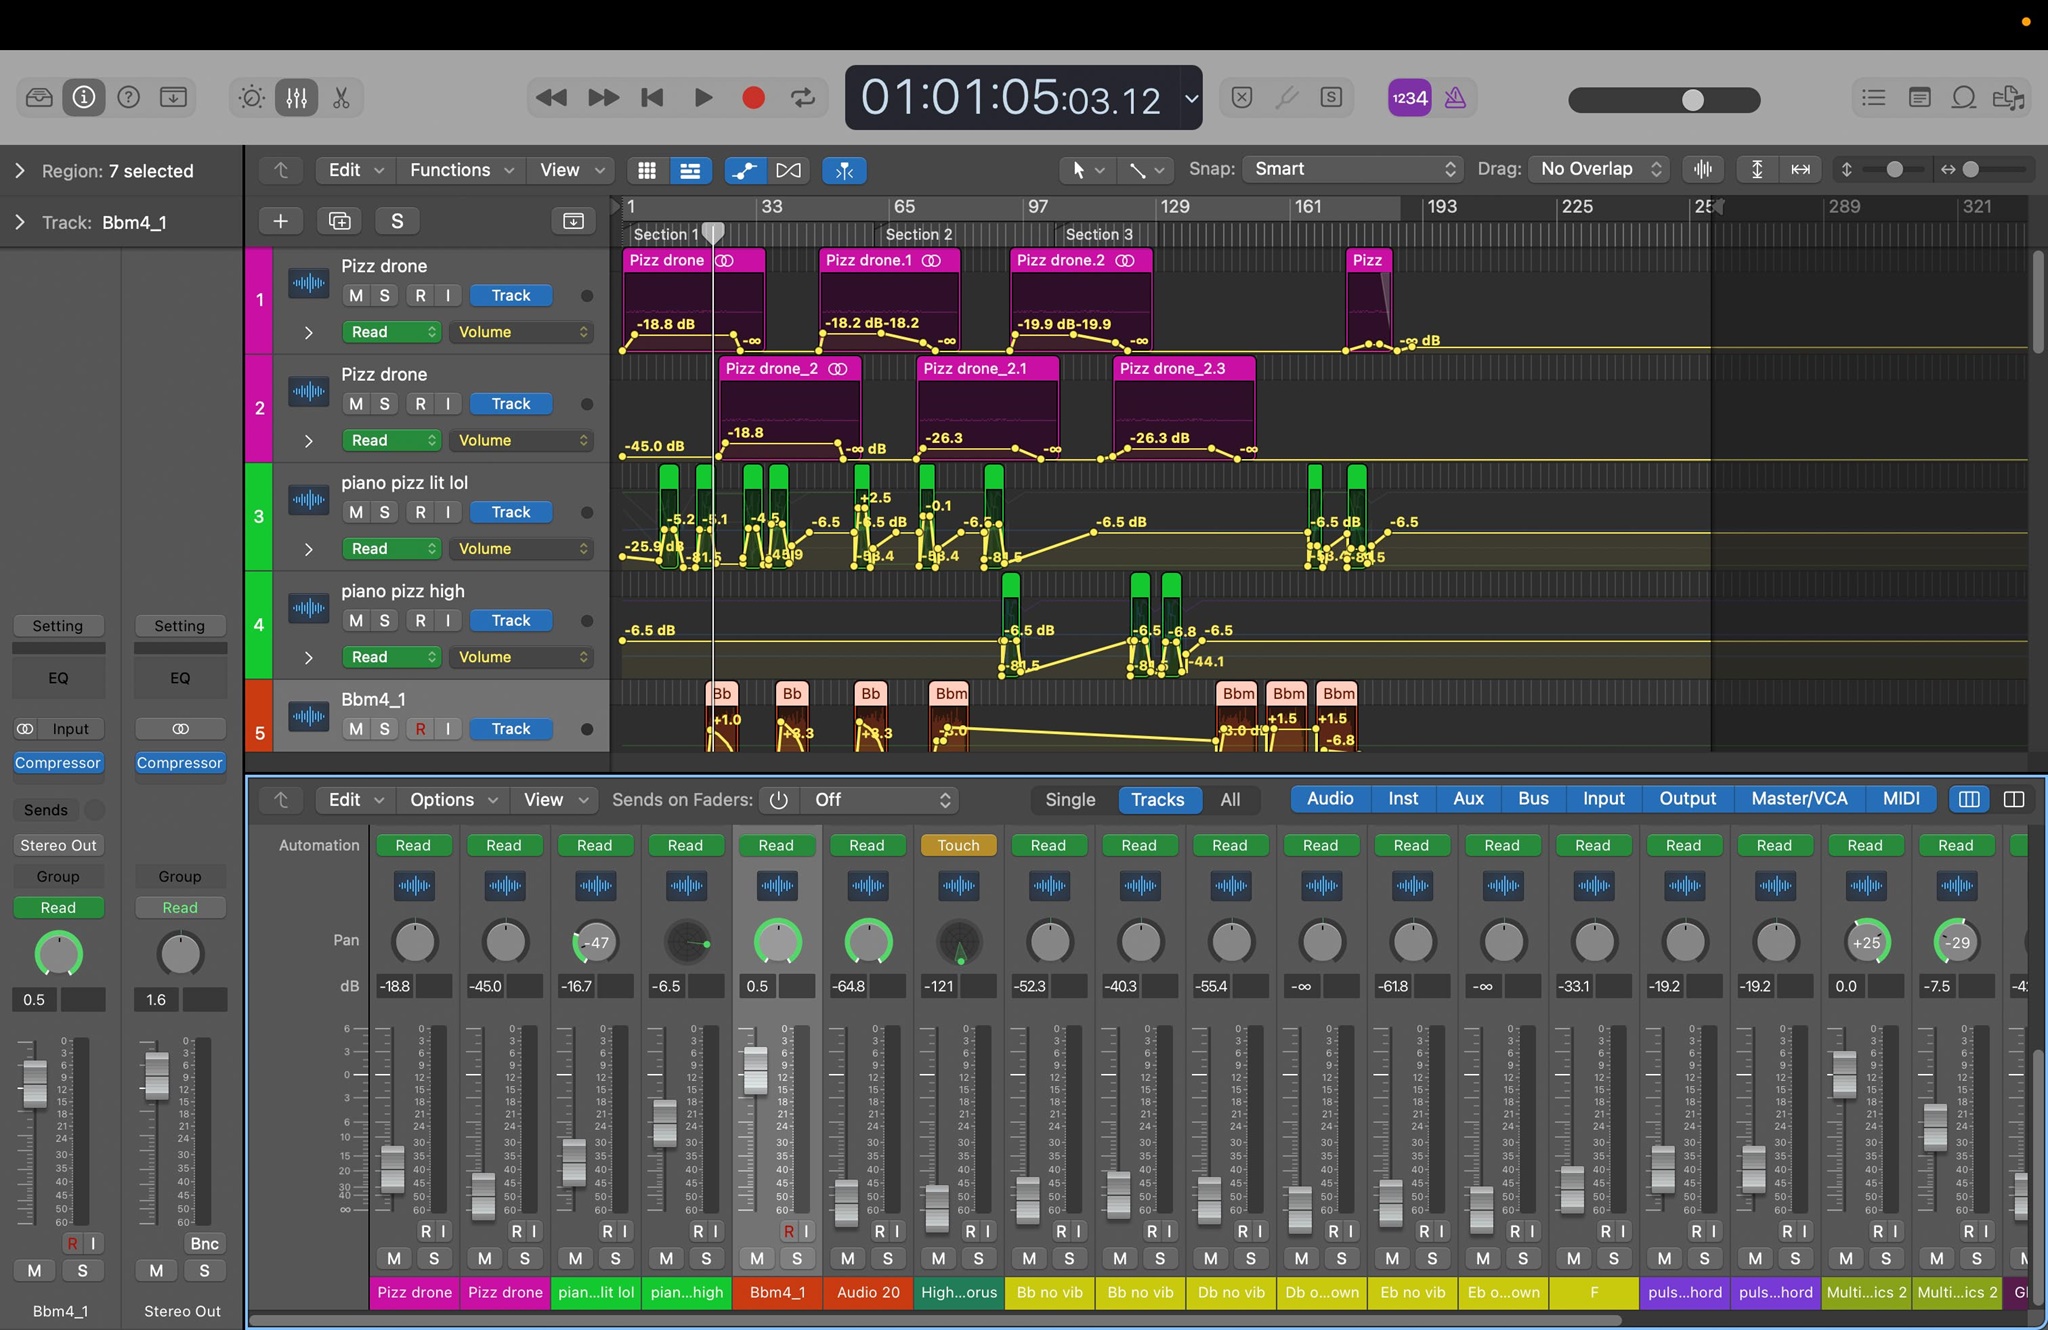This screenshot has height=1330, width=2048.
Task: Click the pan knob on pian...lit lol mixer strip
Action: point(595,942)
